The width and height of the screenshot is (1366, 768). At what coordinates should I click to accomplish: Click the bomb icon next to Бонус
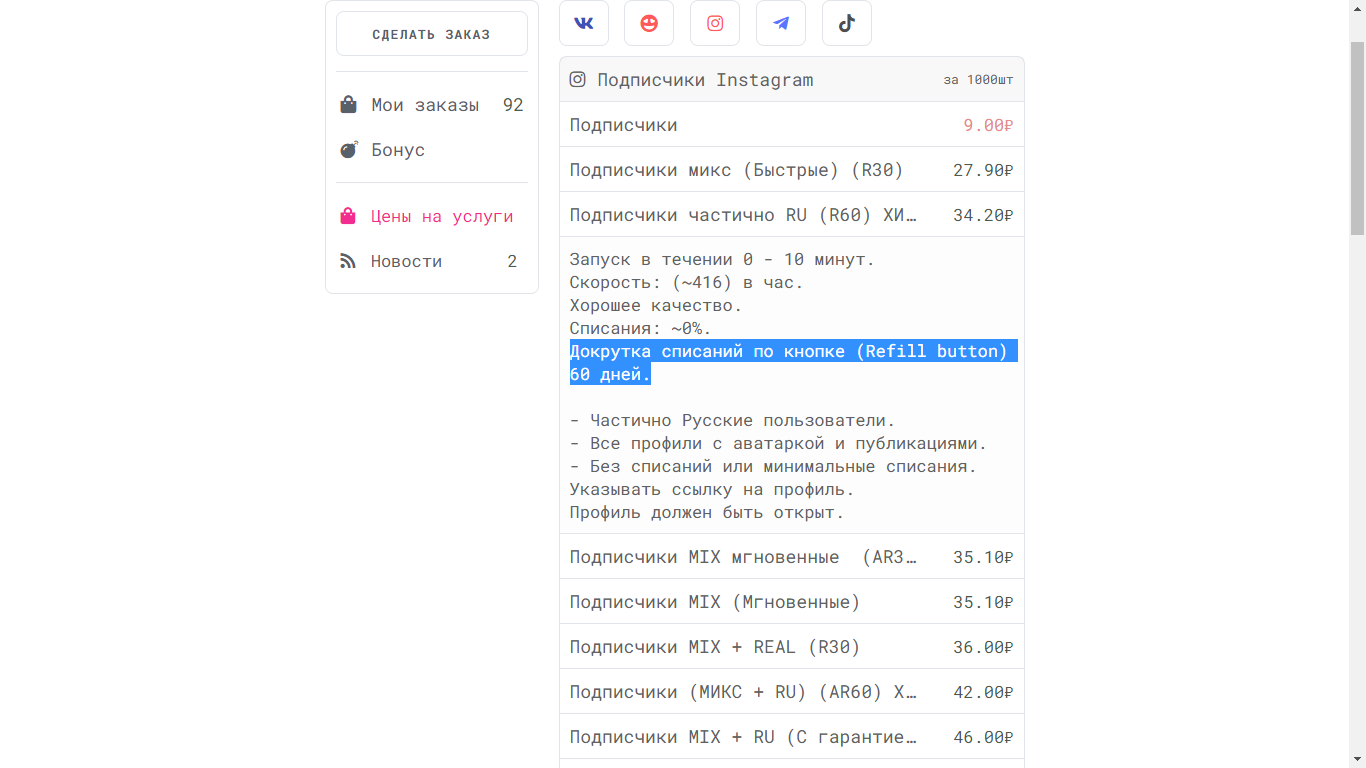coord(348,150)
